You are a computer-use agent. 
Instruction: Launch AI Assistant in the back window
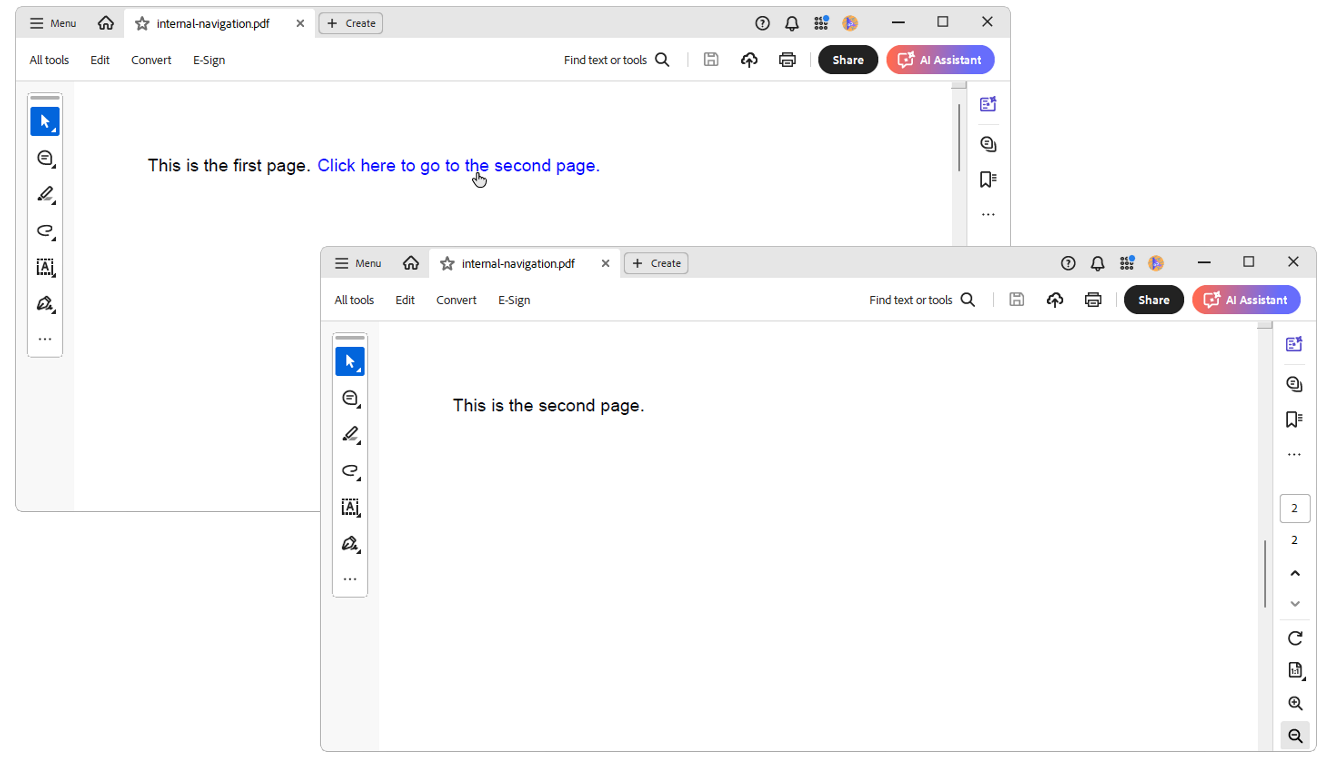click(x=940, y=60)
